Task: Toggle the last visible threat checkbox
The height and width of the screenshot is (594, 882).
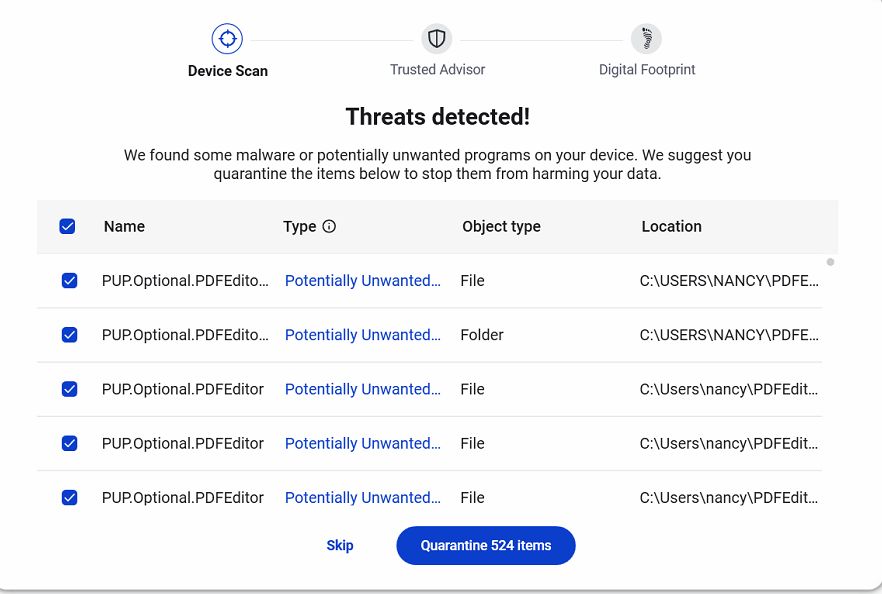Action: [69, 497]
